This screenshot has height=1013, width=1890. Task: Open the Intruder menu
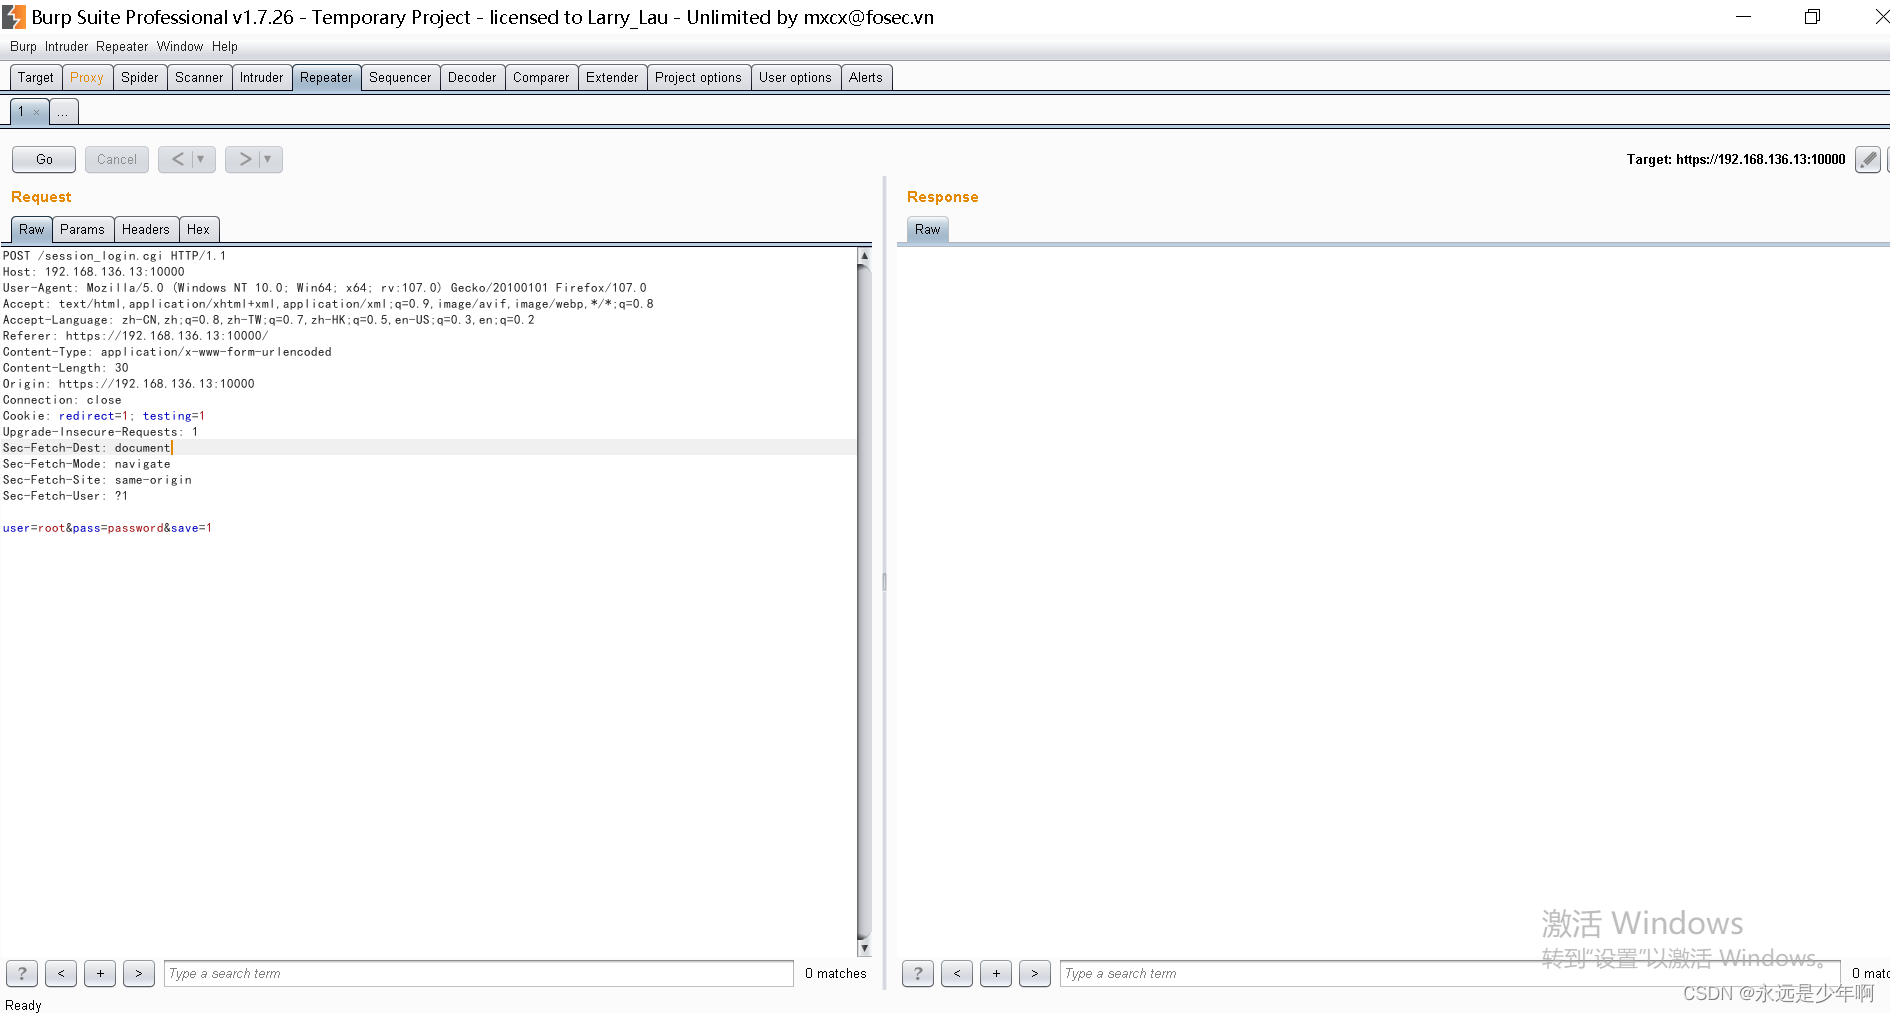coord(66,46)
